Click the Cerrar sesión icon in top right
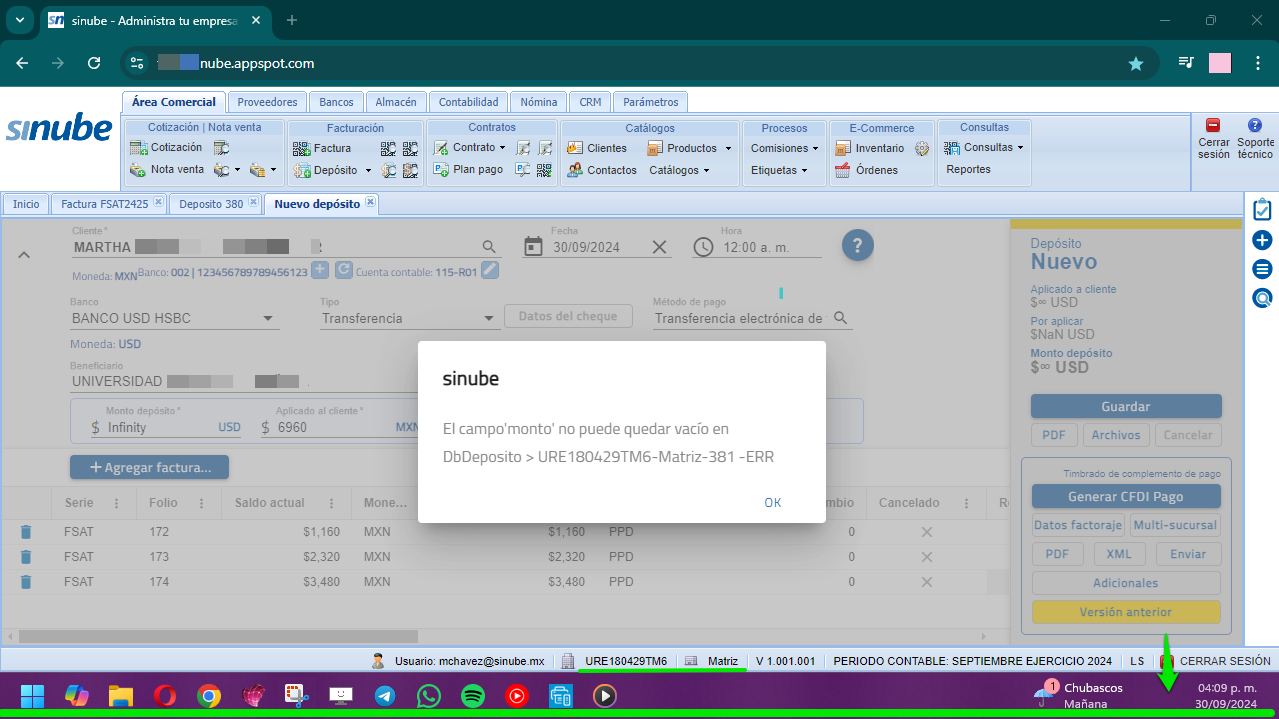 [1213, 126]
